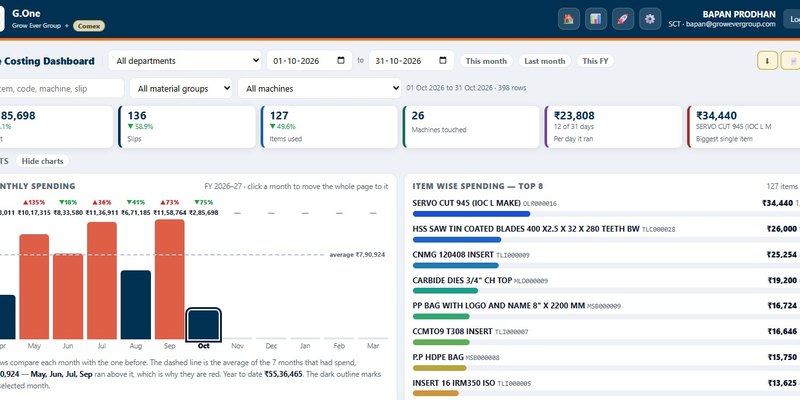The width and height of the screenshot is (800, 400).
Task: Click PP BAG WITH LOGO AND NAME row
Action: [606, 311]
